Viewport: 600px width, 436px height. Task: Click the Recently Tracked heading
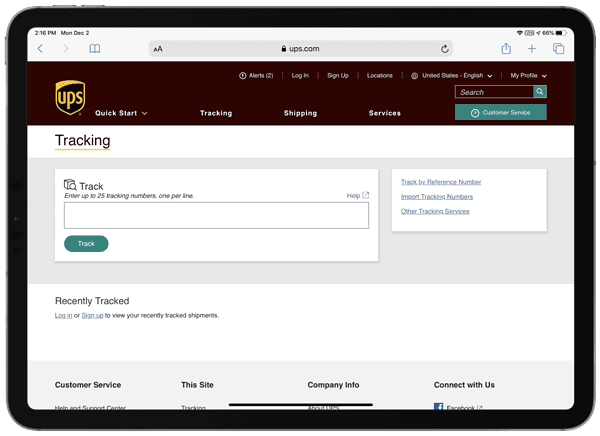click(92, 301)
